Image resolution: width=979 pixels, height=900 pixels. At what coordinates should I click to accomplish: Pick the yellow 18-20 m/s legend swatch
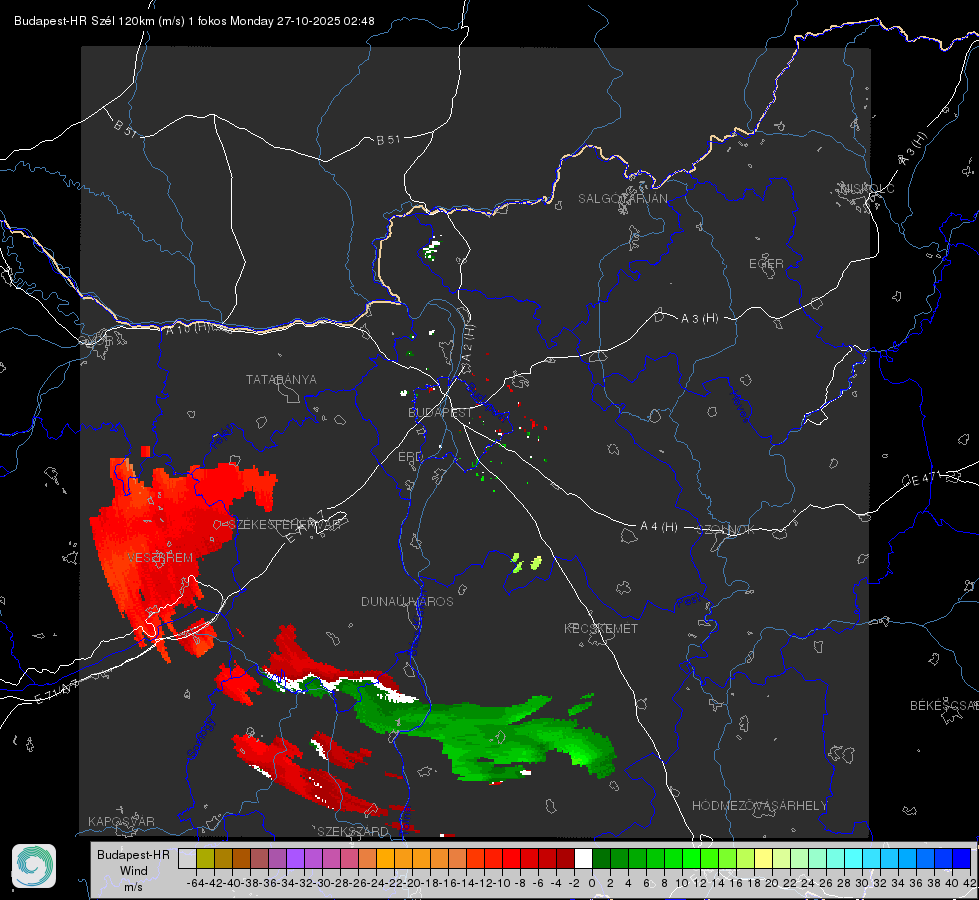(x=763, y=858)
